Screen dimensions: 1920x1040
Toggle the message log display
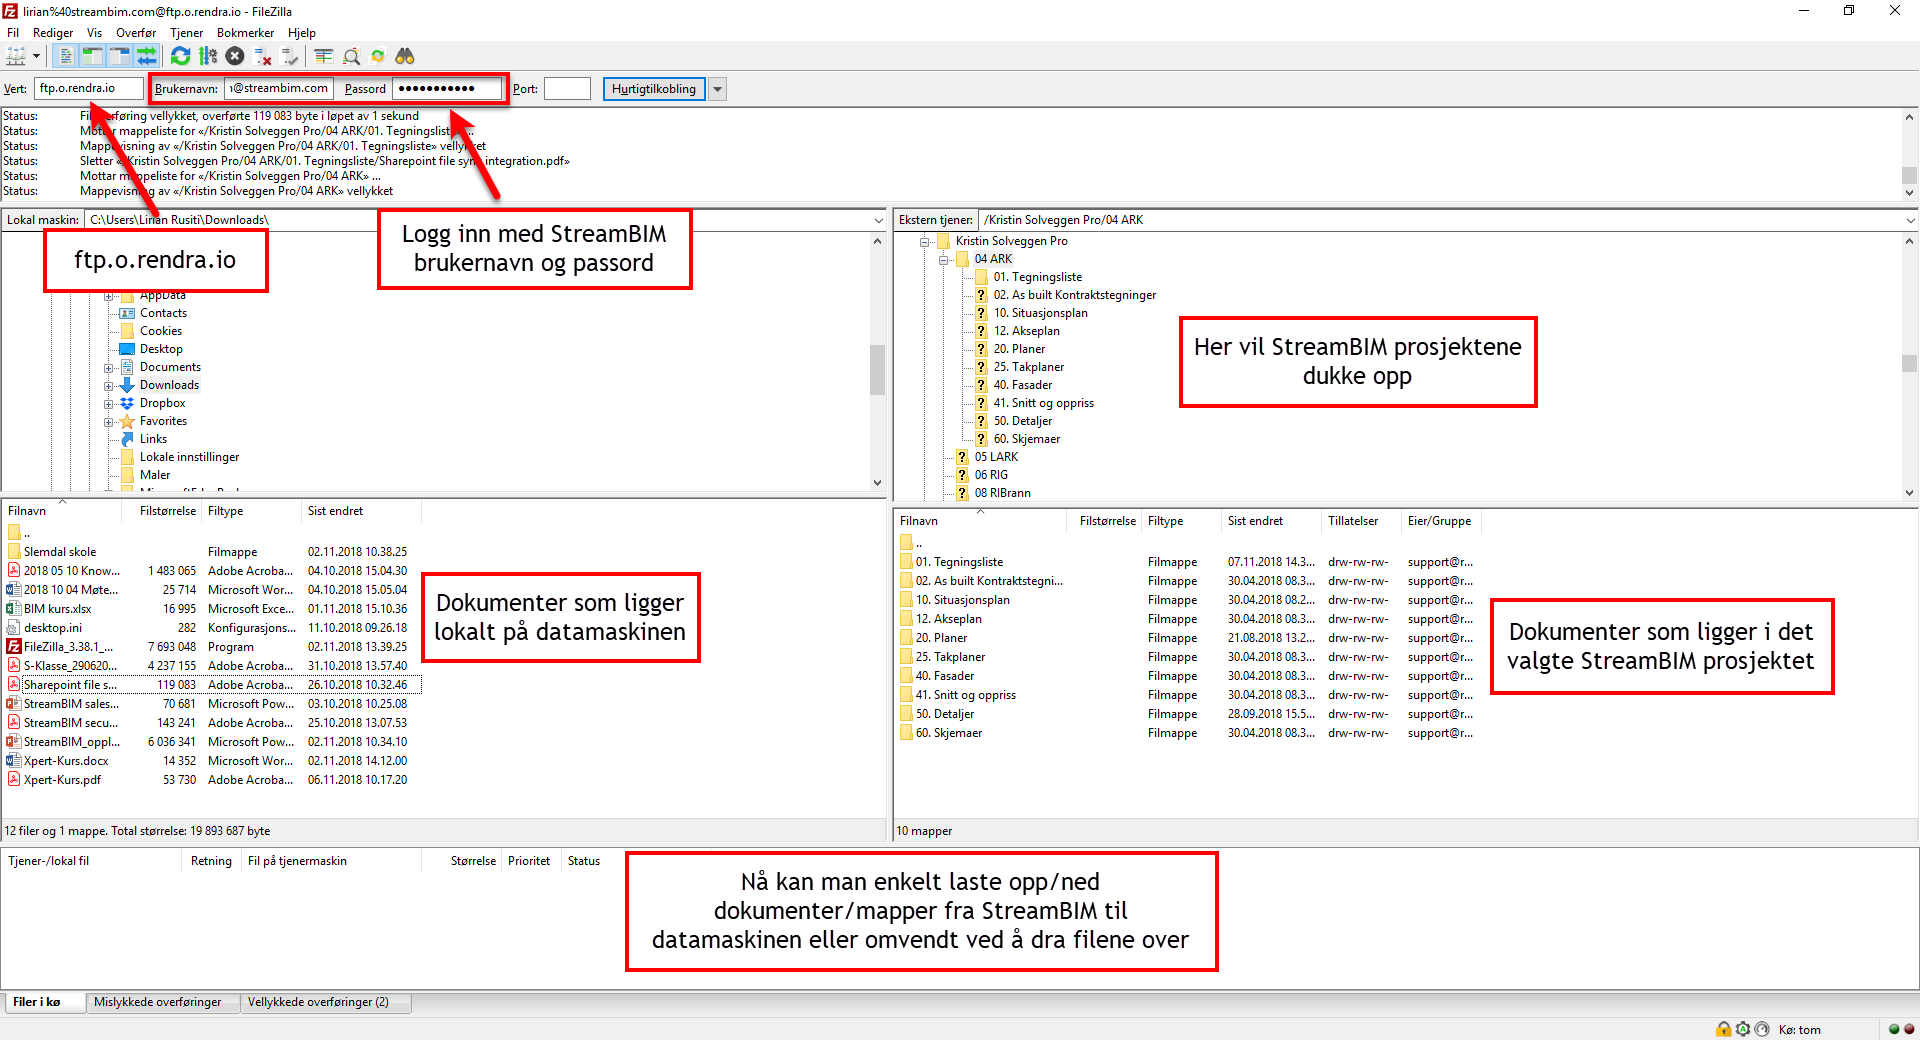(x=66, y=56)
